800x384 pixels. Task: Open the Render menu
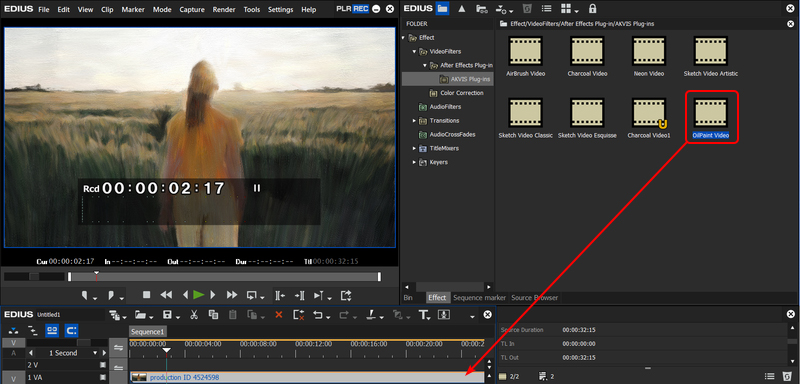pos(224,9)
